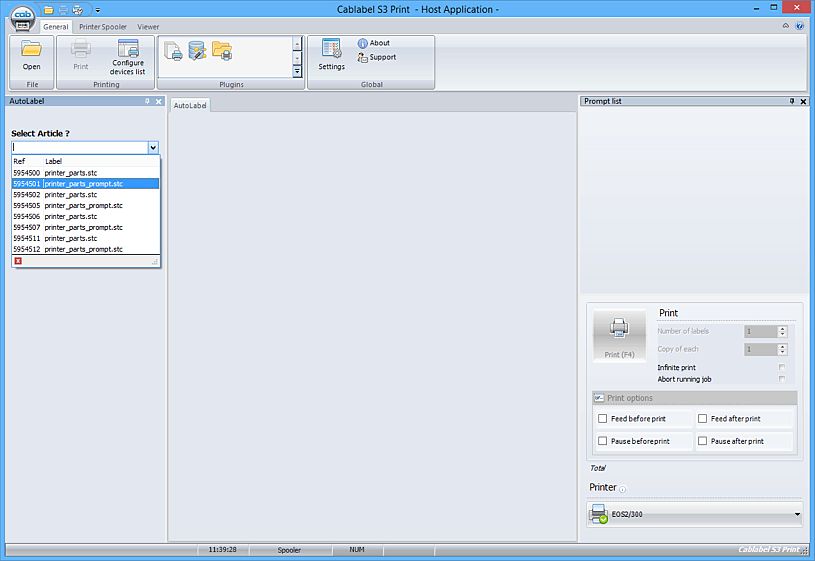Click the Spooler status bar entry
The height and width of the screenshot is (561, 815).
click(x=289, y=550)
